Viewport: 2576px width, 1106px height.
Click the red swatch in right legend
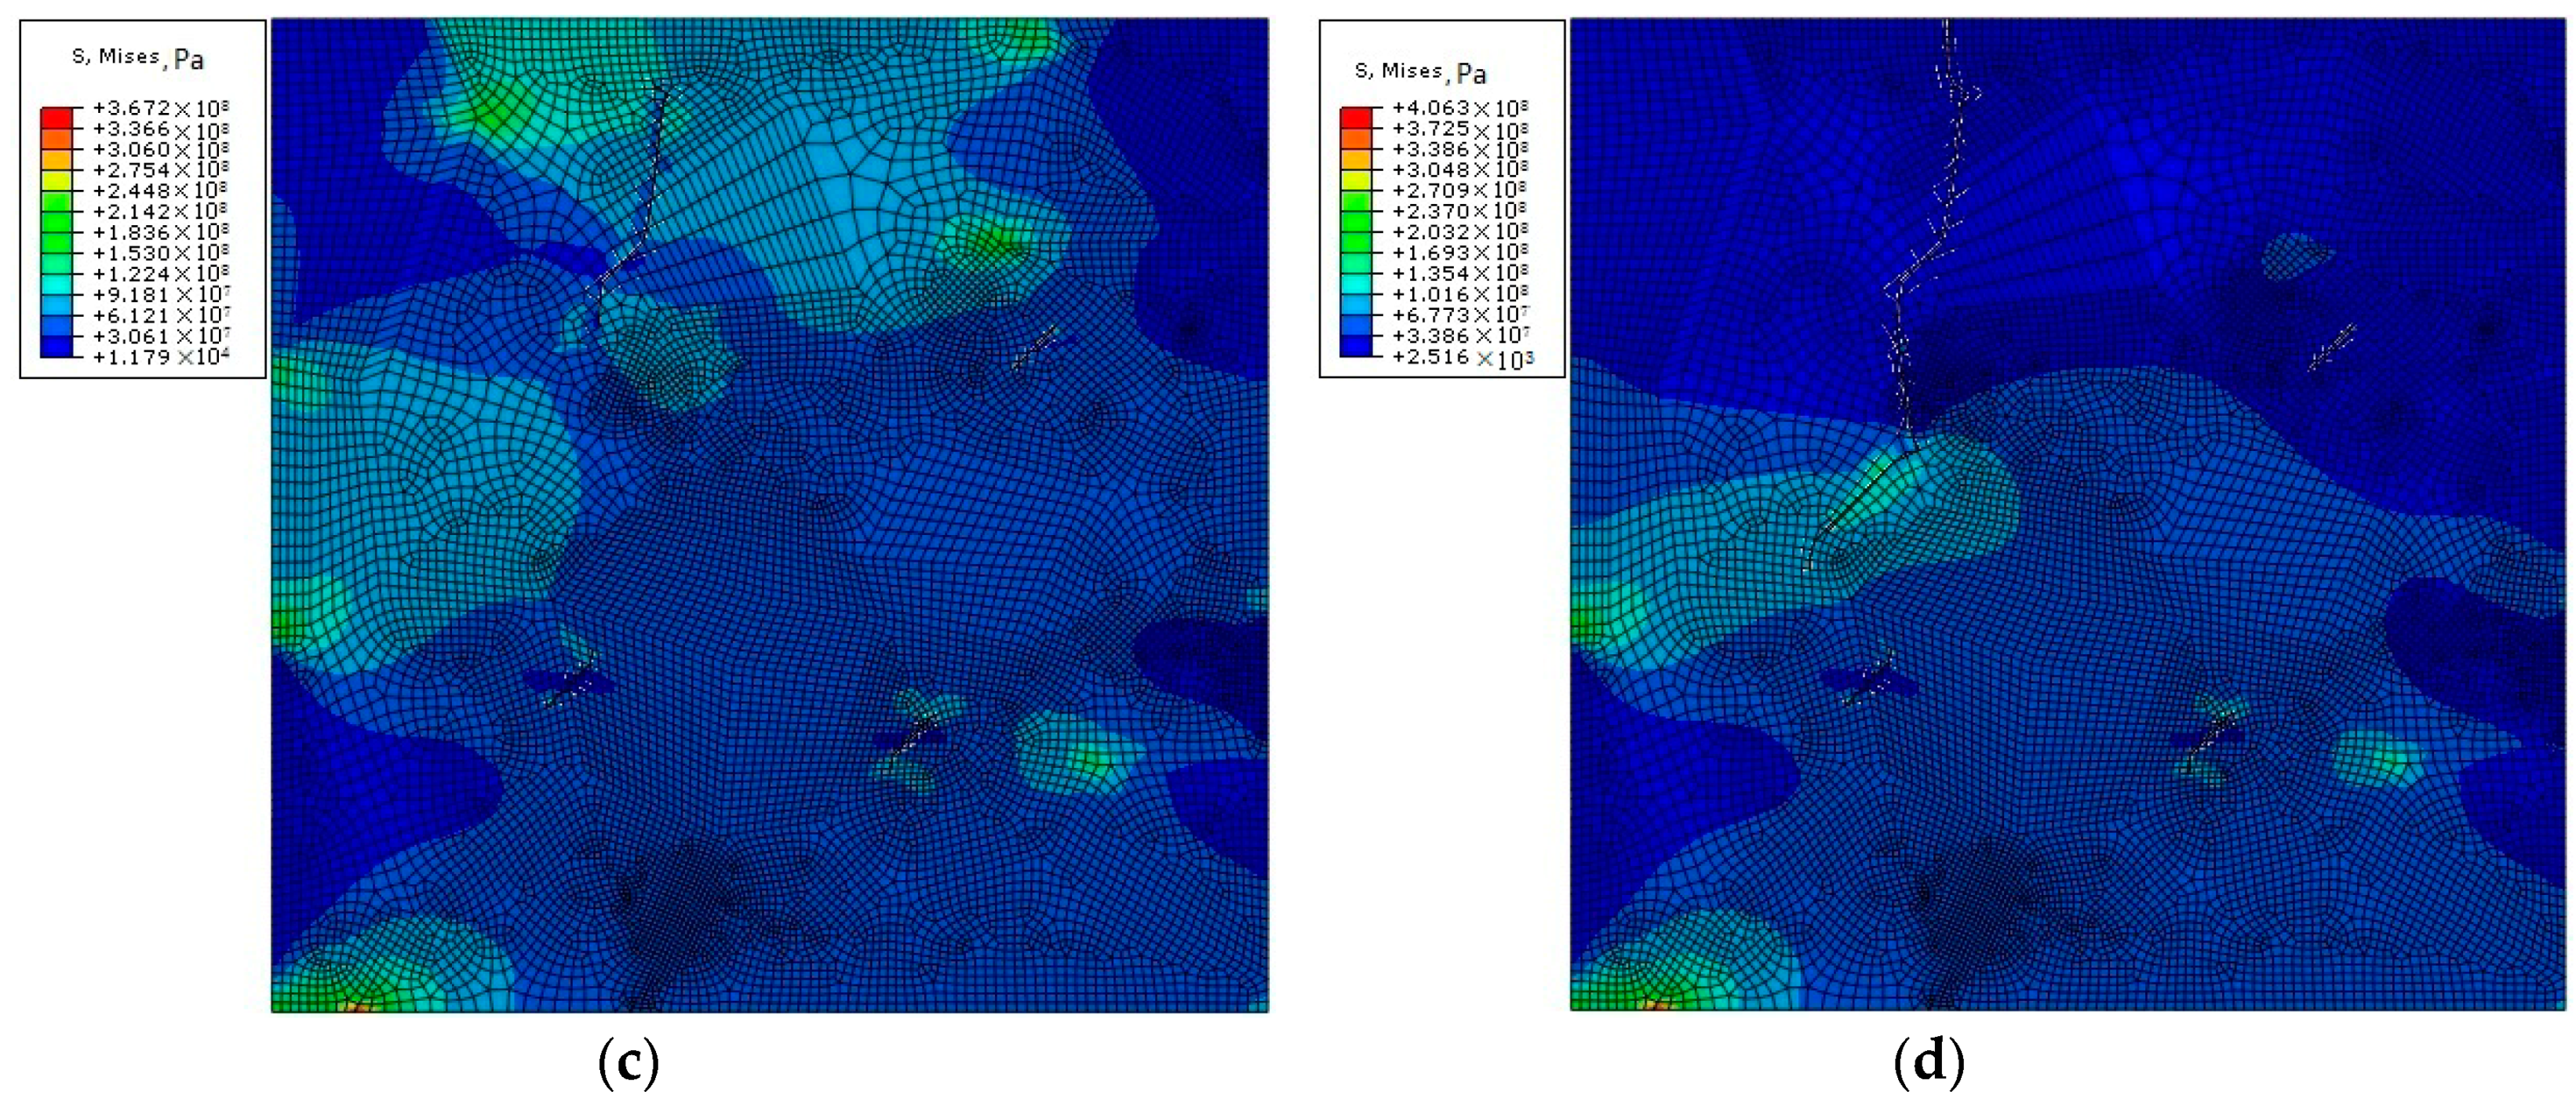pos(1356,118)
